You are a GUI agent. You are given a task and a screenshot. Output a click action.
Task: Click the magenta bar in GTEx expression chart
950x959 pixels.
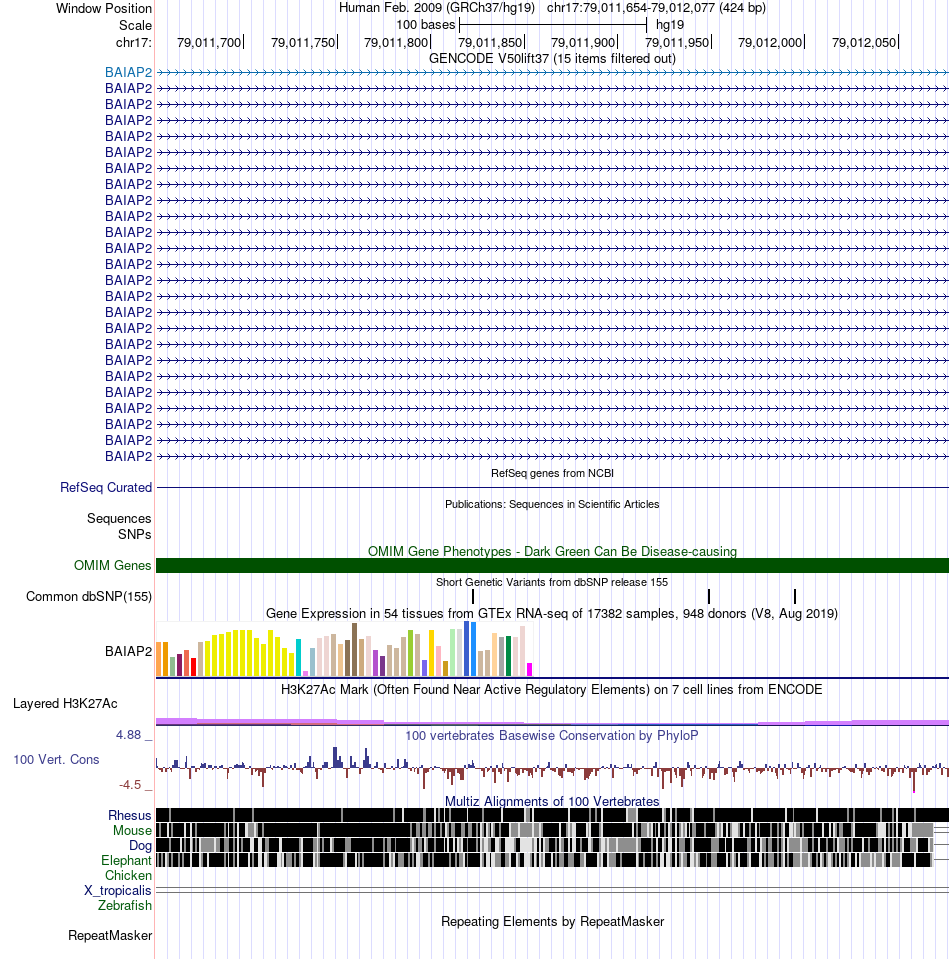click(x=530, y=669)
